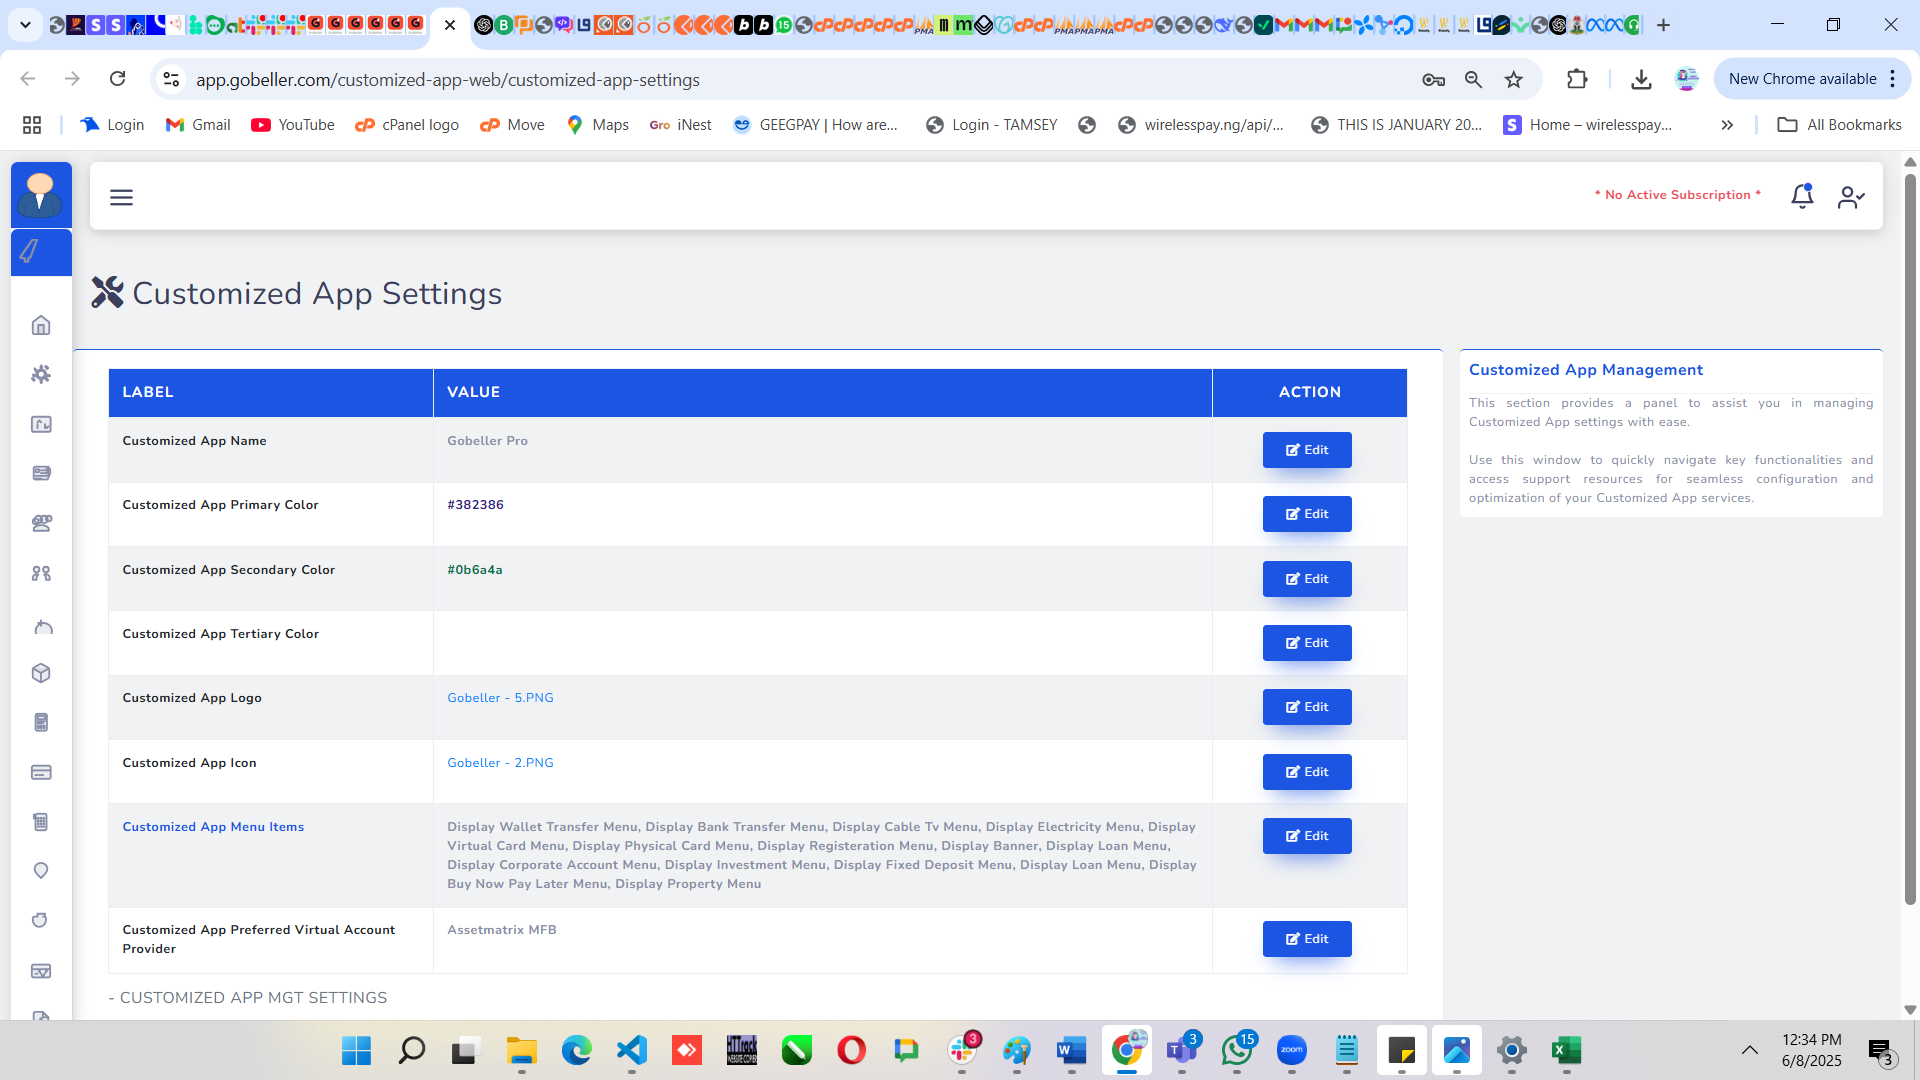Click the location pin sidebar icon
The width and height of the screenshot is (1920, 1080).
41,871
